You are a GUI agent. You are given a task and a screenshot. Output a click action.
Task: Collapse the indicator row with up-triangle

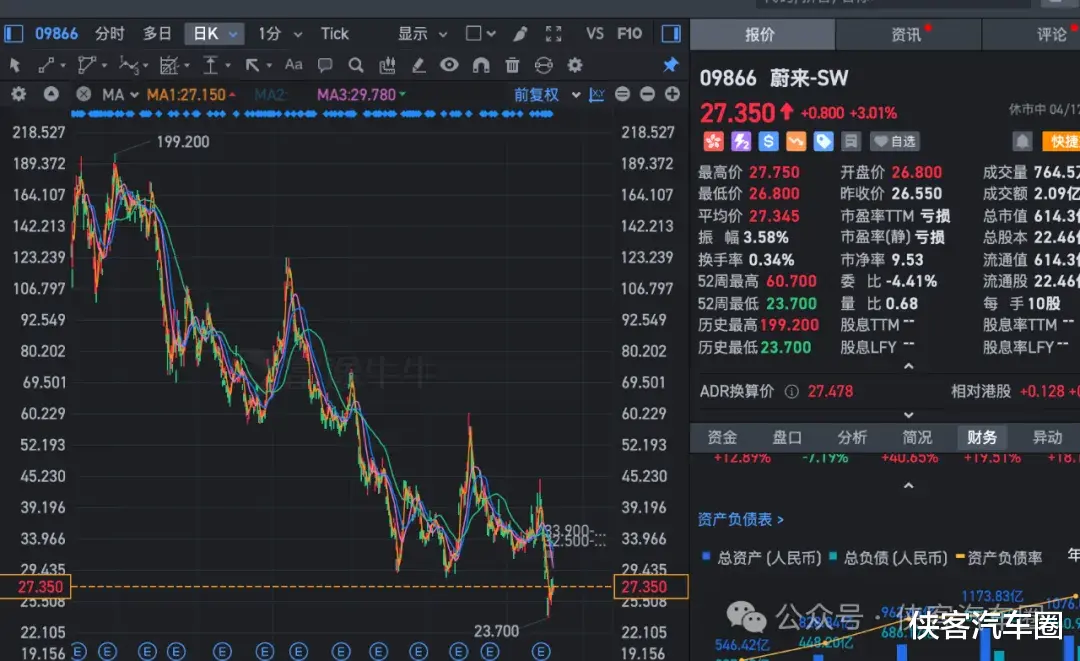[x=51, y=94]
